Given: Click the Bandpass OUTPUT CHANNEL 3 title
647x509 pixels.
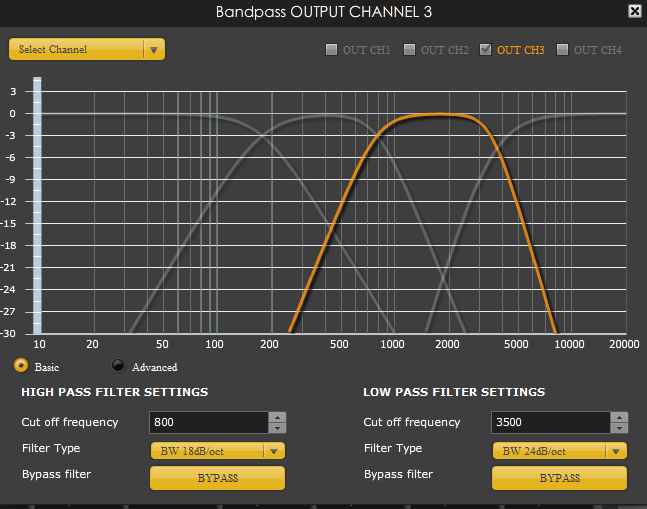Looking at the screenshot, I should point(324,12).
